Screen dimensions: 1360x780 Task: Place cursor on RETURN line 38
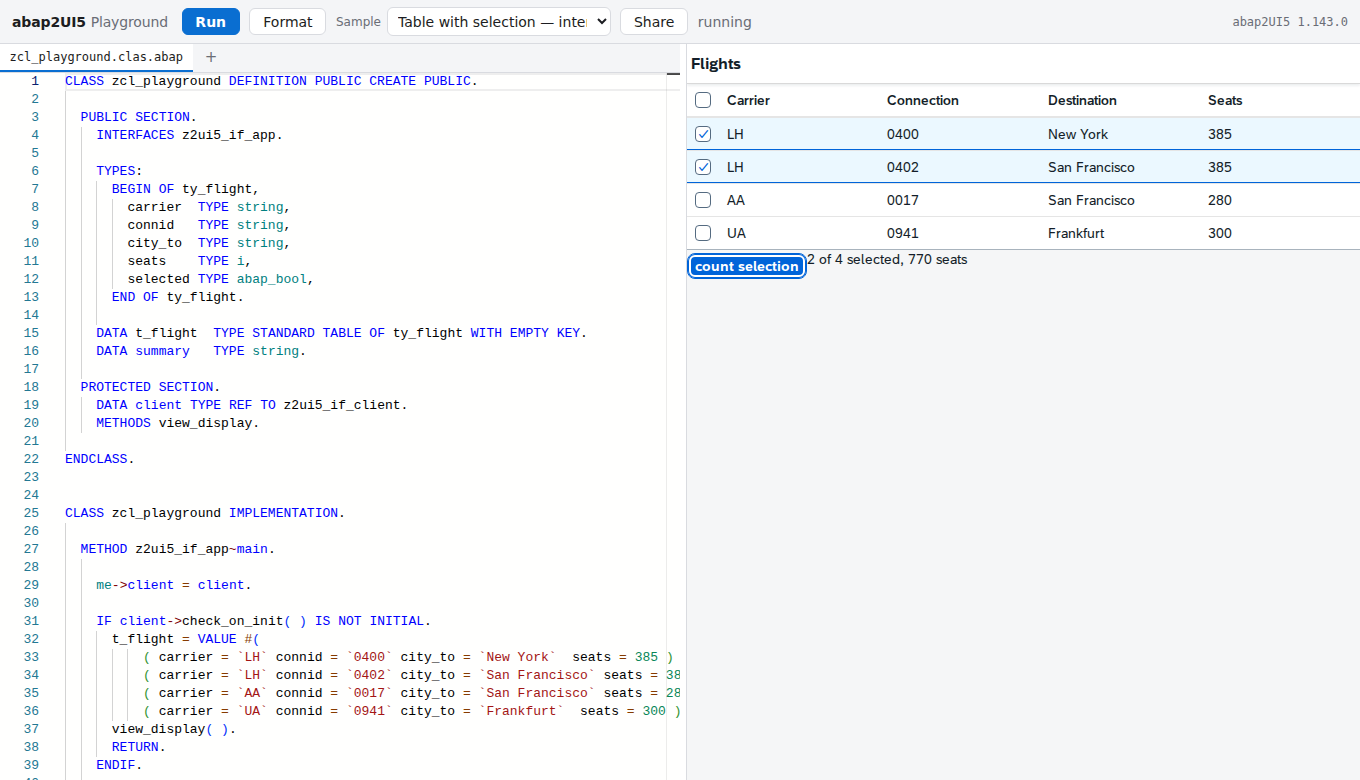click(x=139, y=747)
